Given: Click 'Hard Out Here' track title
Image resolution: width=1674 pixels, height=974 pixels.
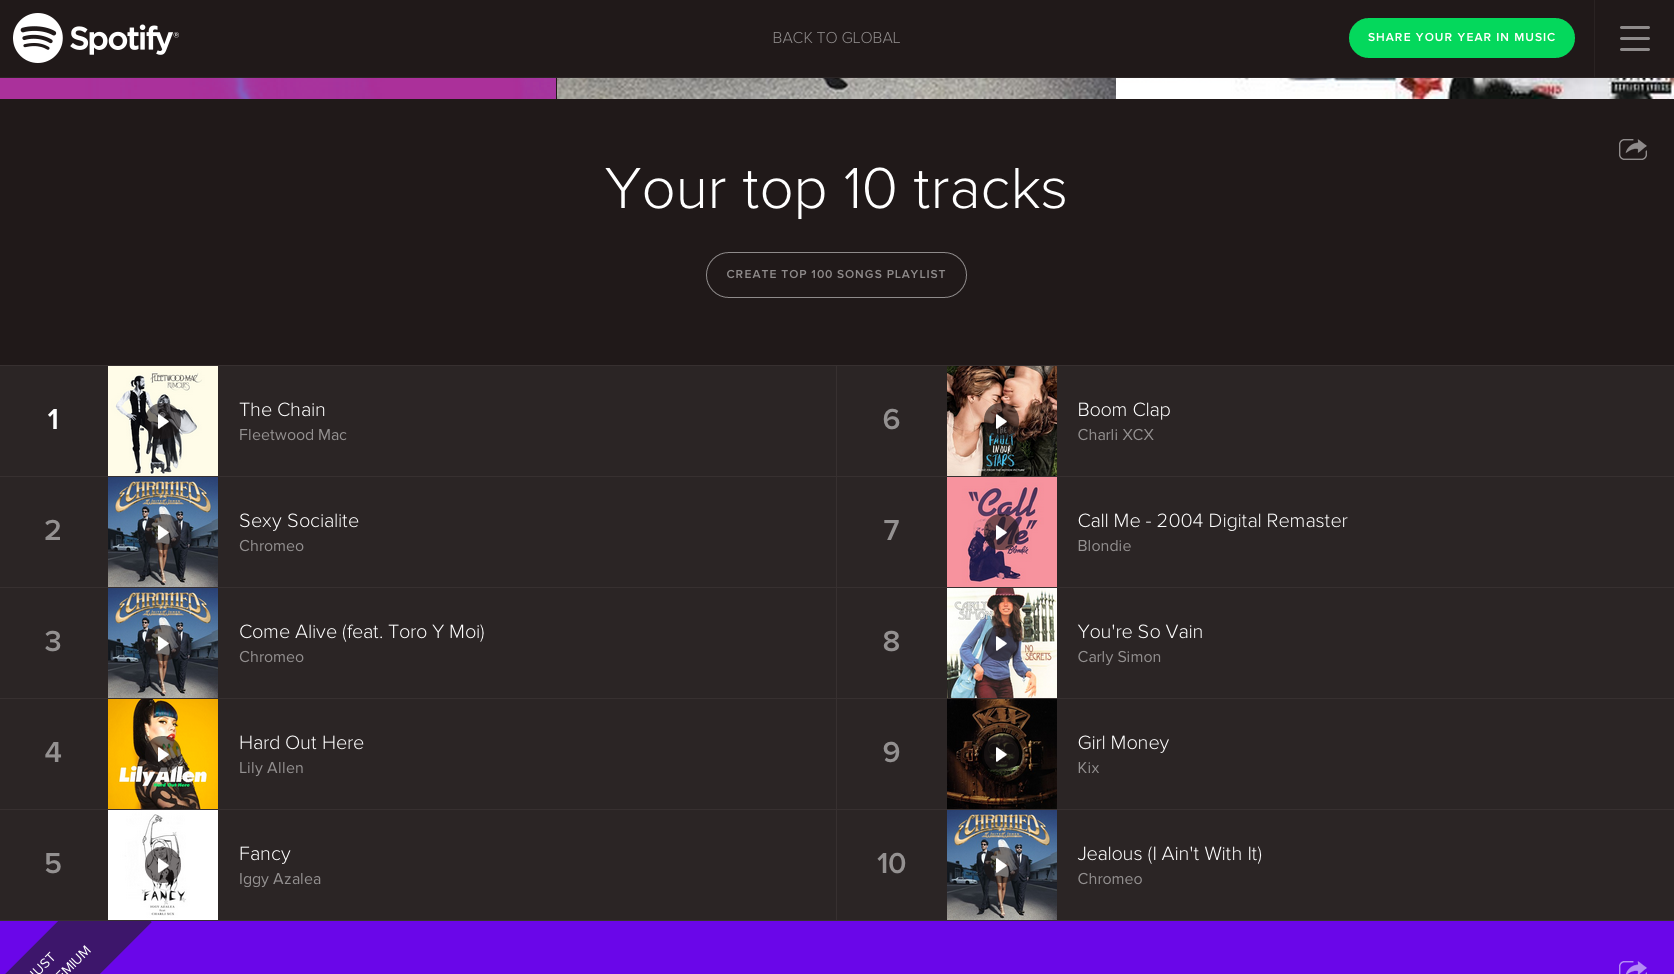Looking at the screenshot, I should point(301,743).
